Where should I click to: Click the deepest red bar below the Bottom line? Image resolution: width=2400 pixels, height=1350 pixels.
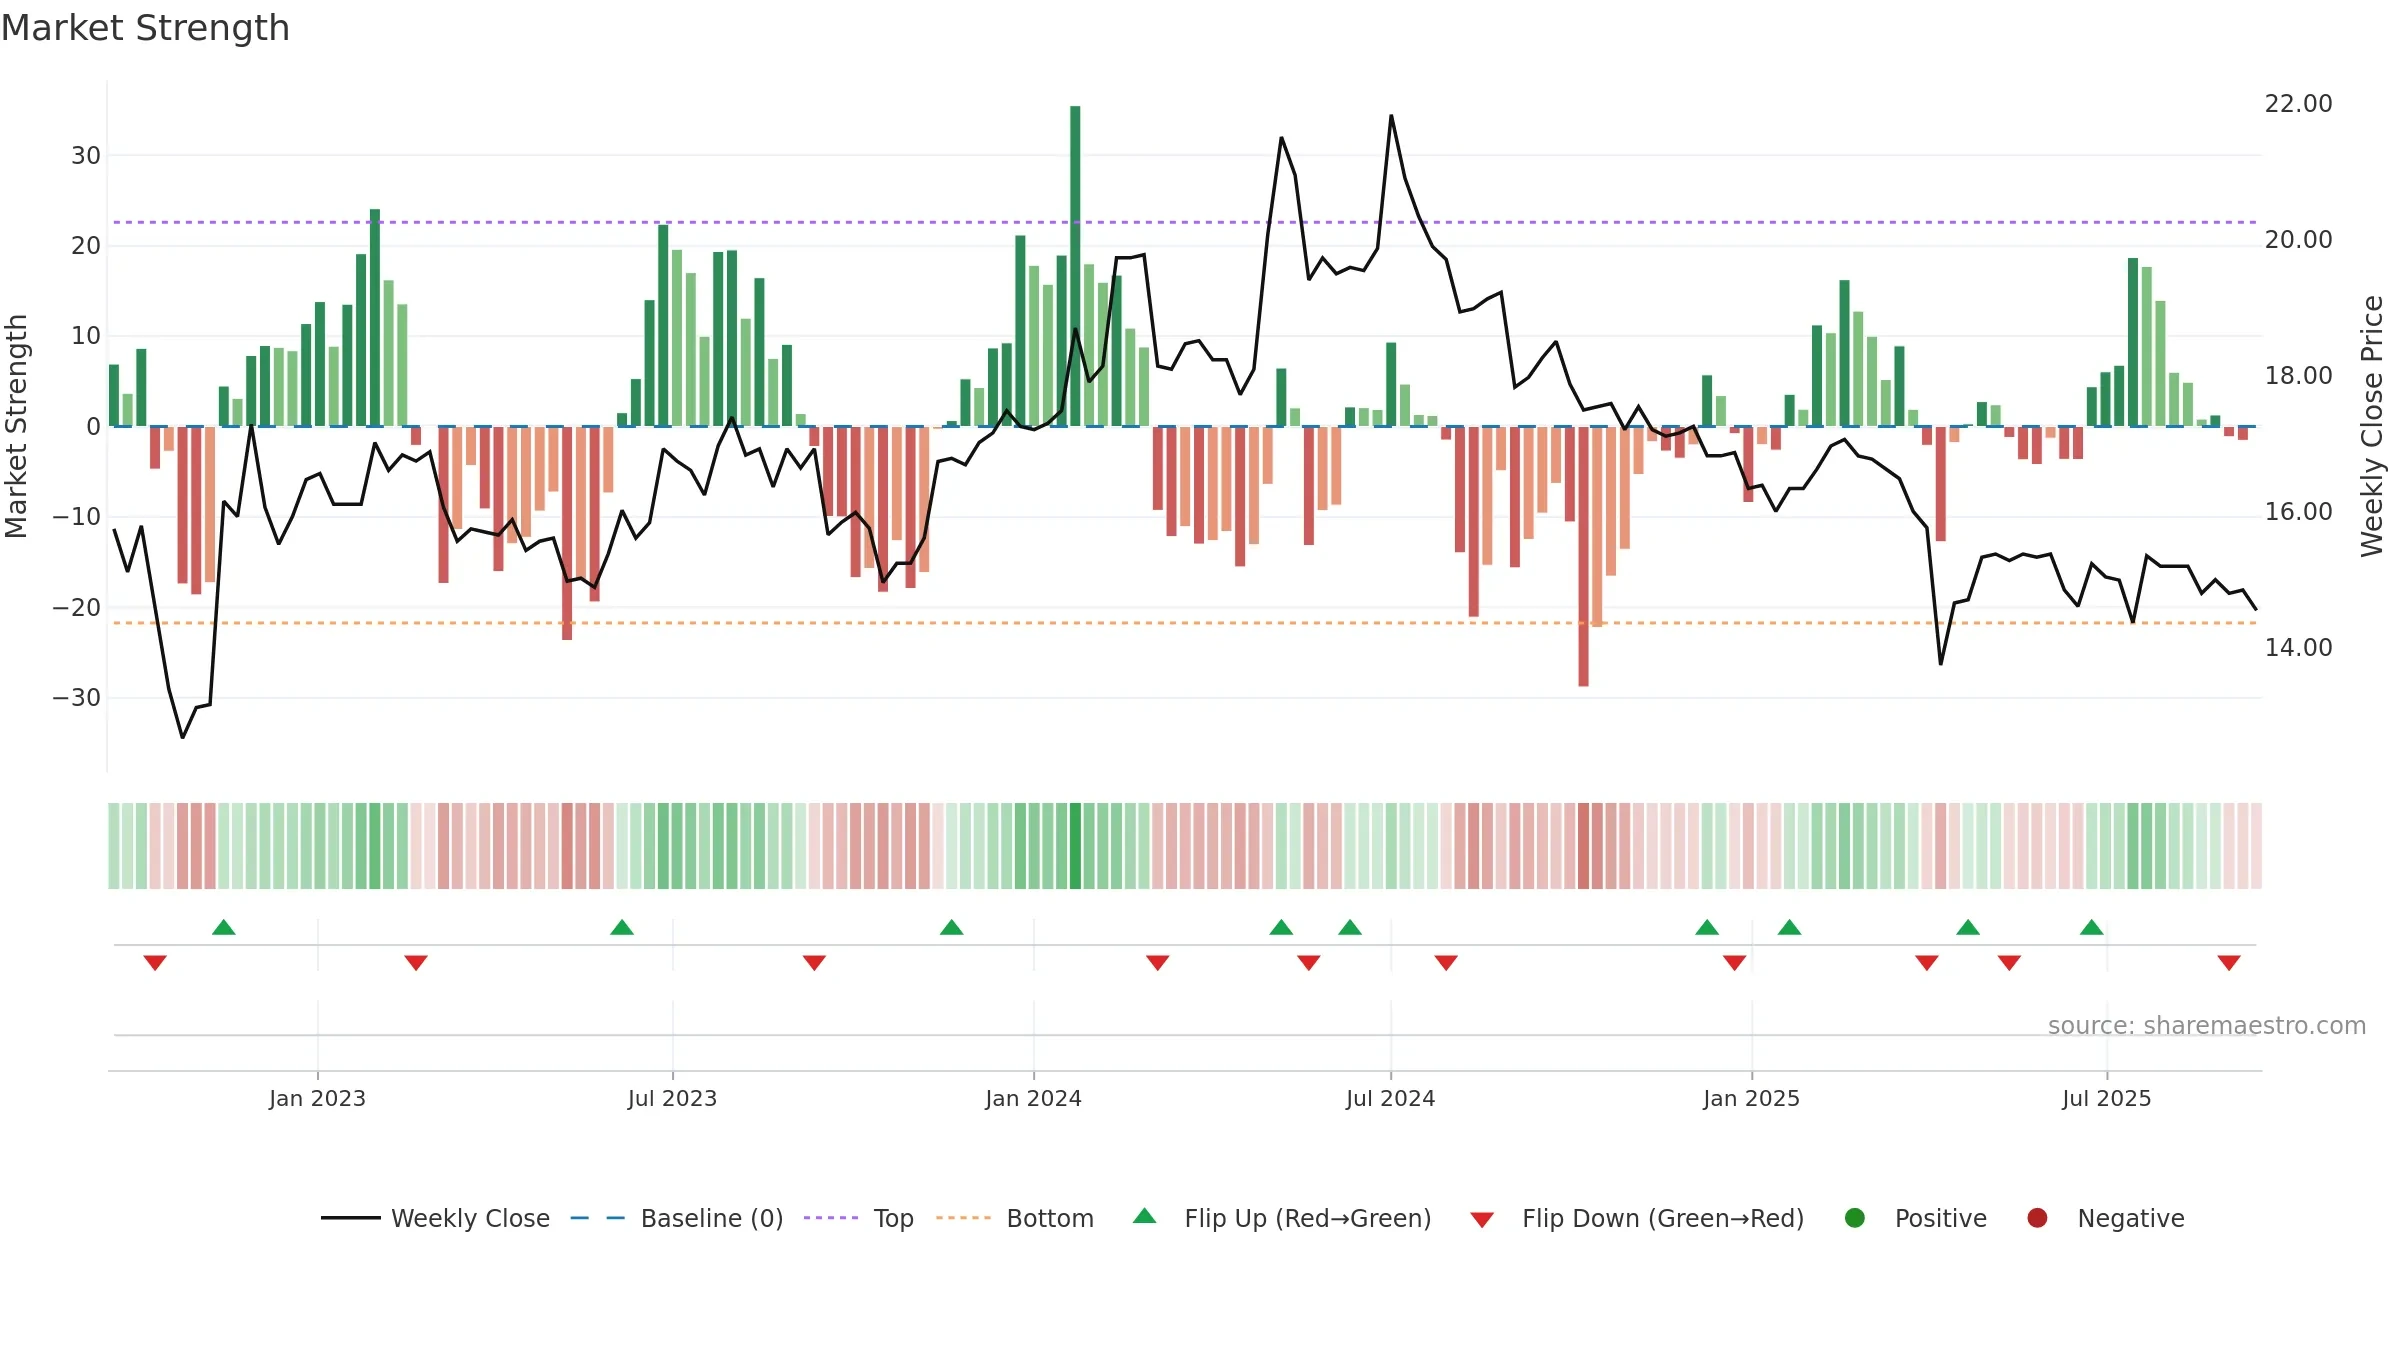click(x=1584, y=556)
